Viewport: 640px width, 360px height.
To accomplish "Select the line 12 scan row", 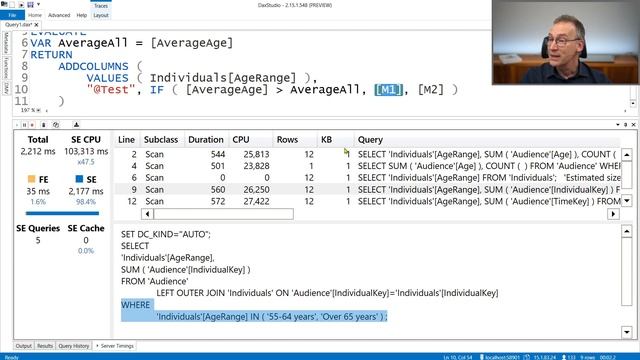I will (x=367, y=201).
